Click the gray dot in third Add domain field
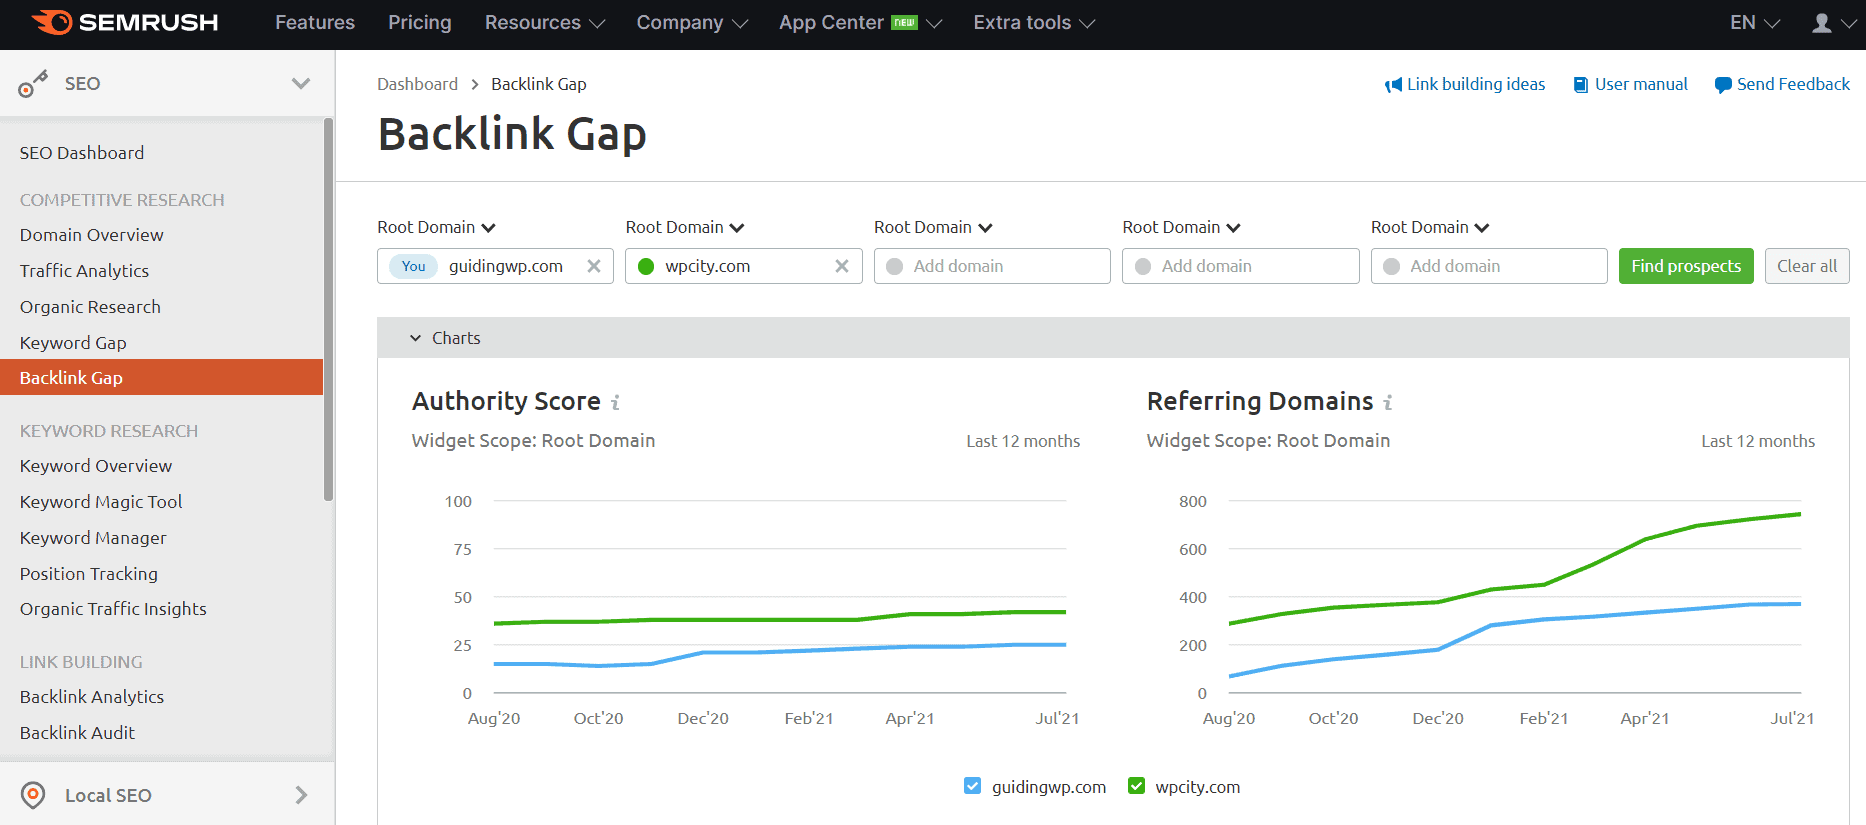This screenshot has width=1866, height=825. point(894,266)
